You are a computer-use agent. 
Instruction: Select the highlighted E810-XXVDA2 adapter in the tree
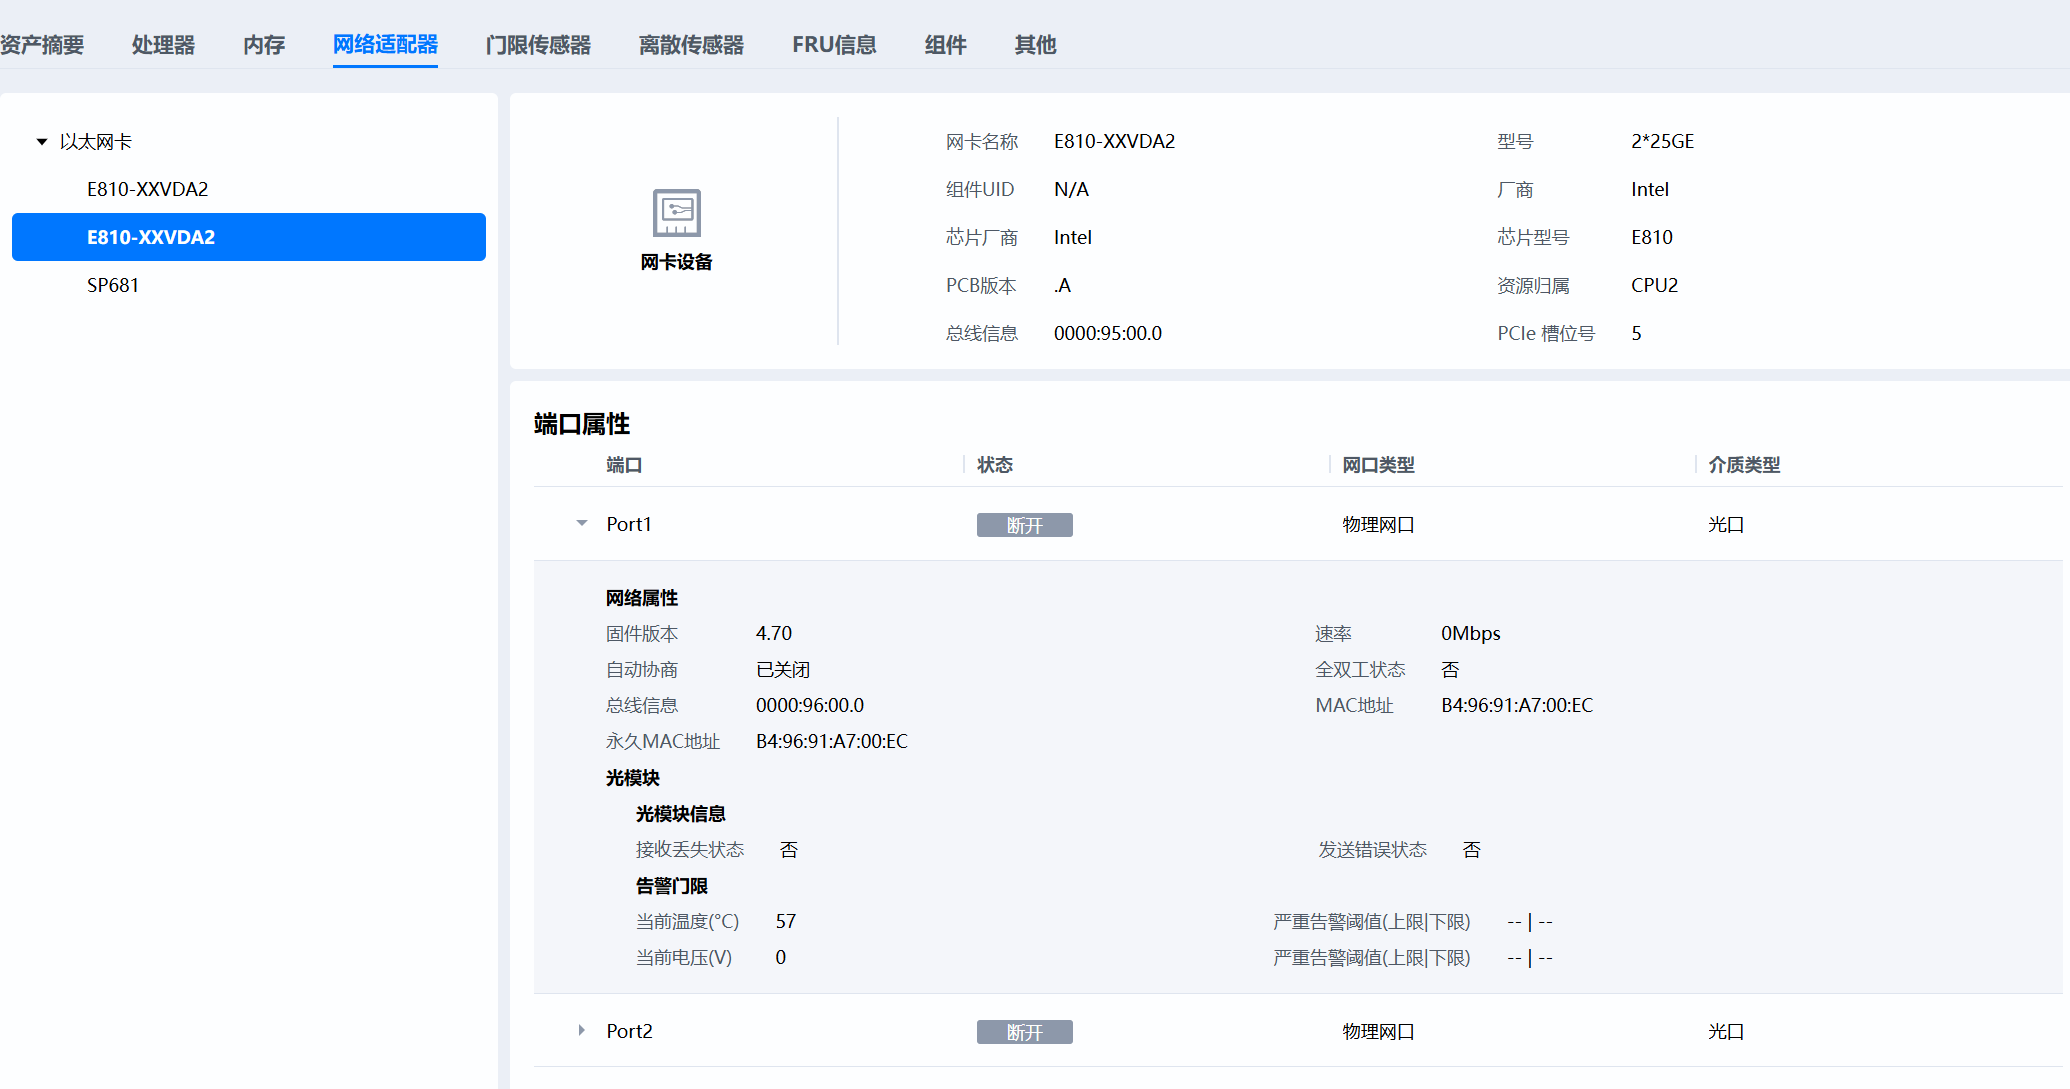click(151, 237)
